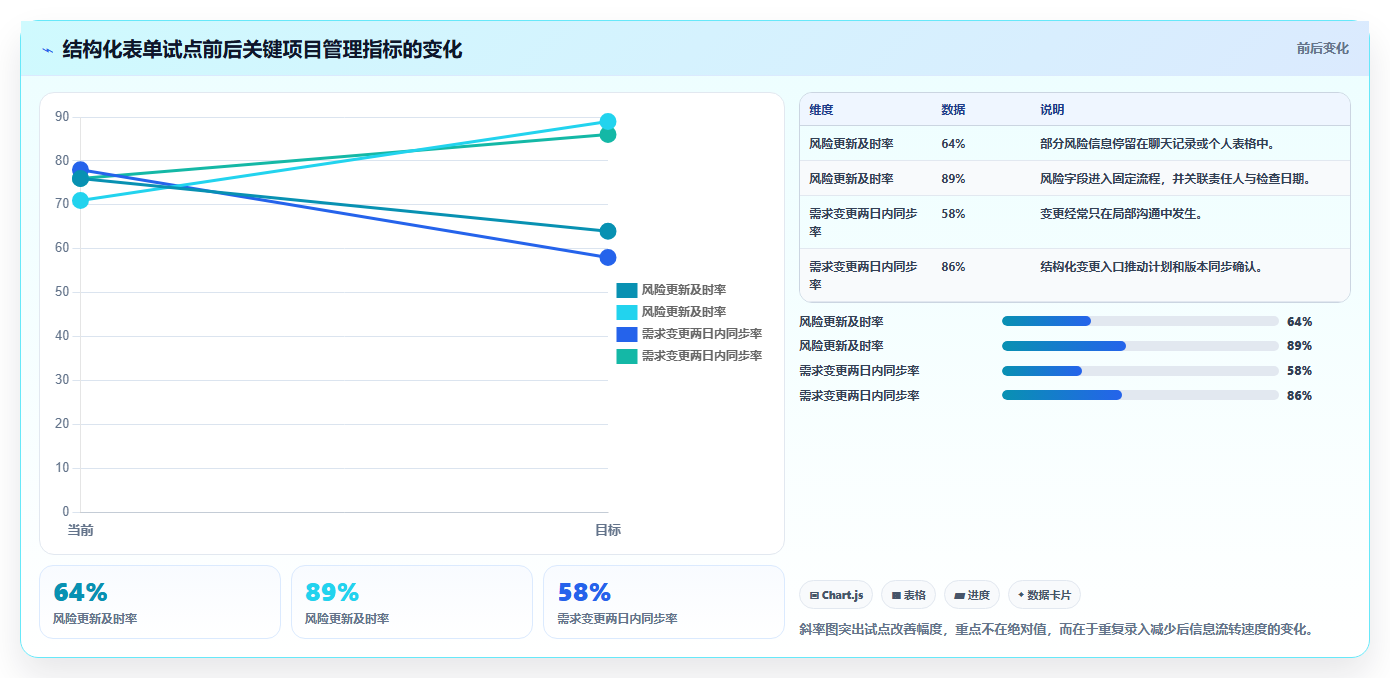Toggle the green 需求变更两日内同步率 legend swatch

click(x=627, y=356)
